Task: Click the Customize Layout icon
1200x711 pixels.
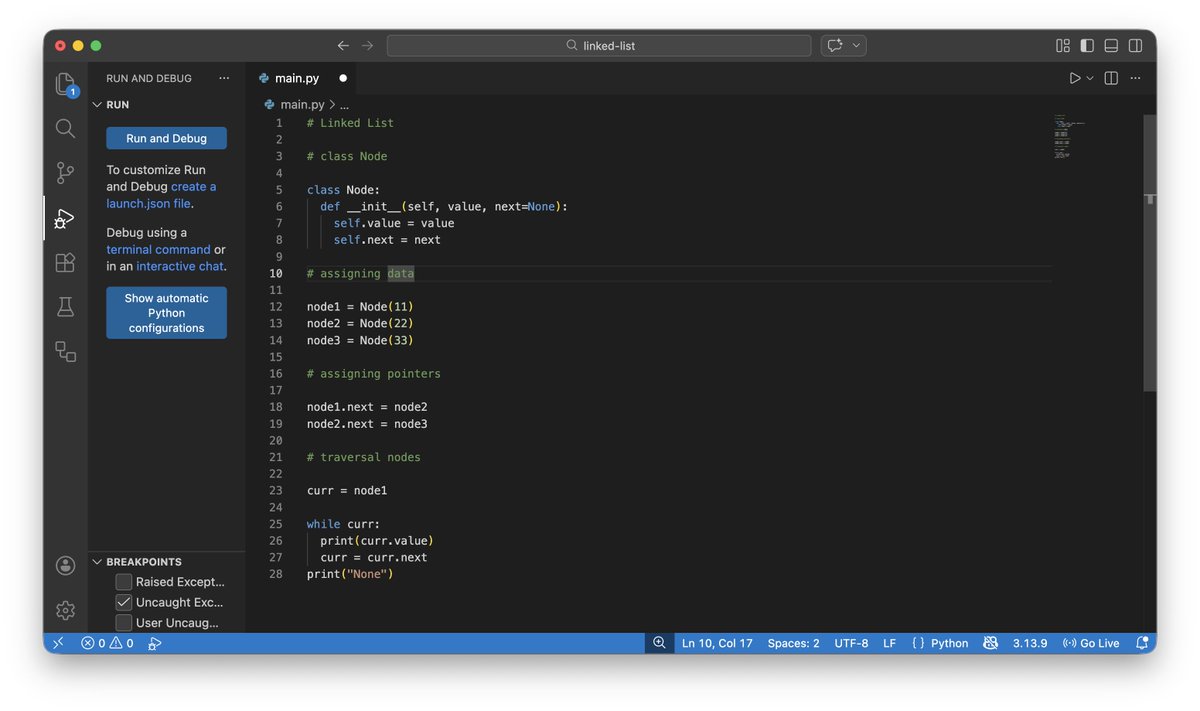Action: coord(1063,46)
